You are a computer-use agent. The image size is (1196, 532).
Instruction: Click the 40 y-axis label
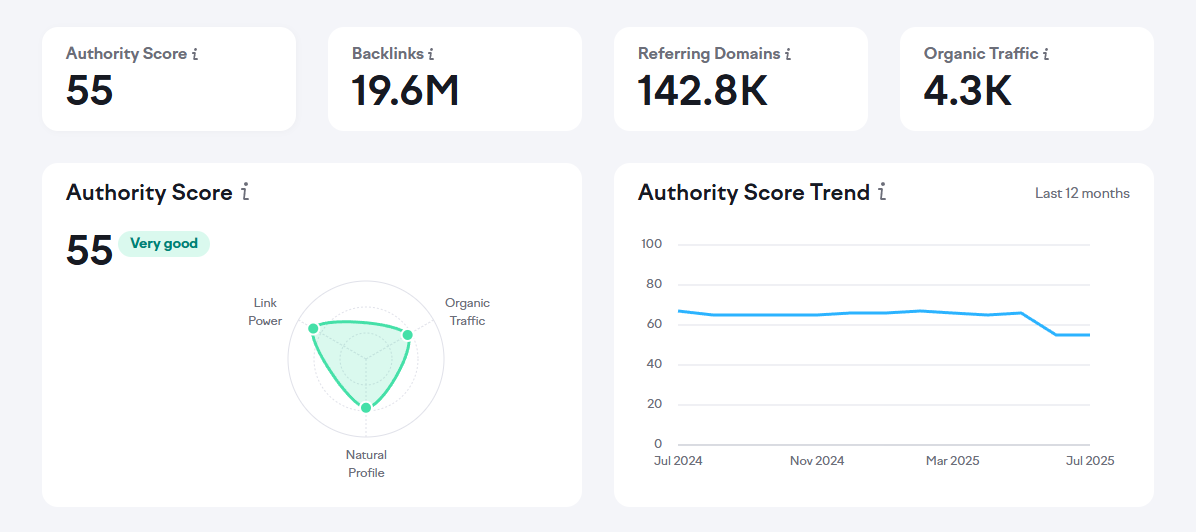click(x=654, y=365)
